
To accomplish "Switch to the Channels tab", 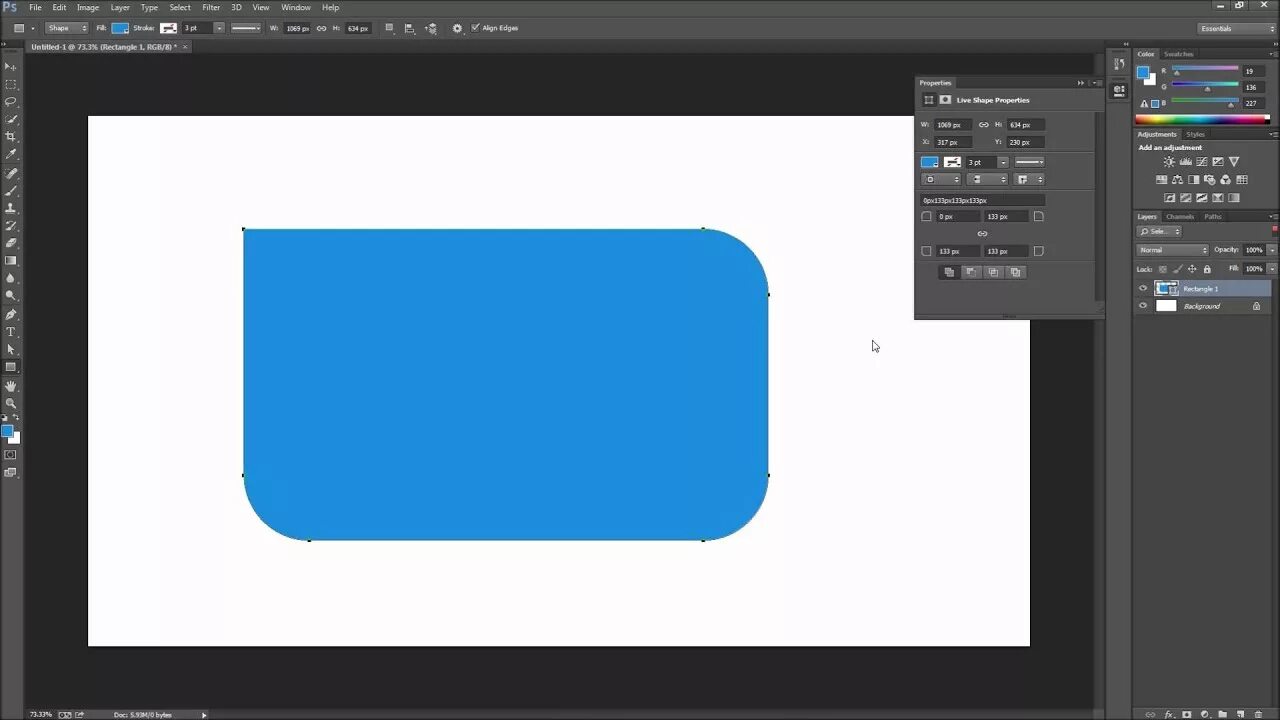I will 1180,216.
